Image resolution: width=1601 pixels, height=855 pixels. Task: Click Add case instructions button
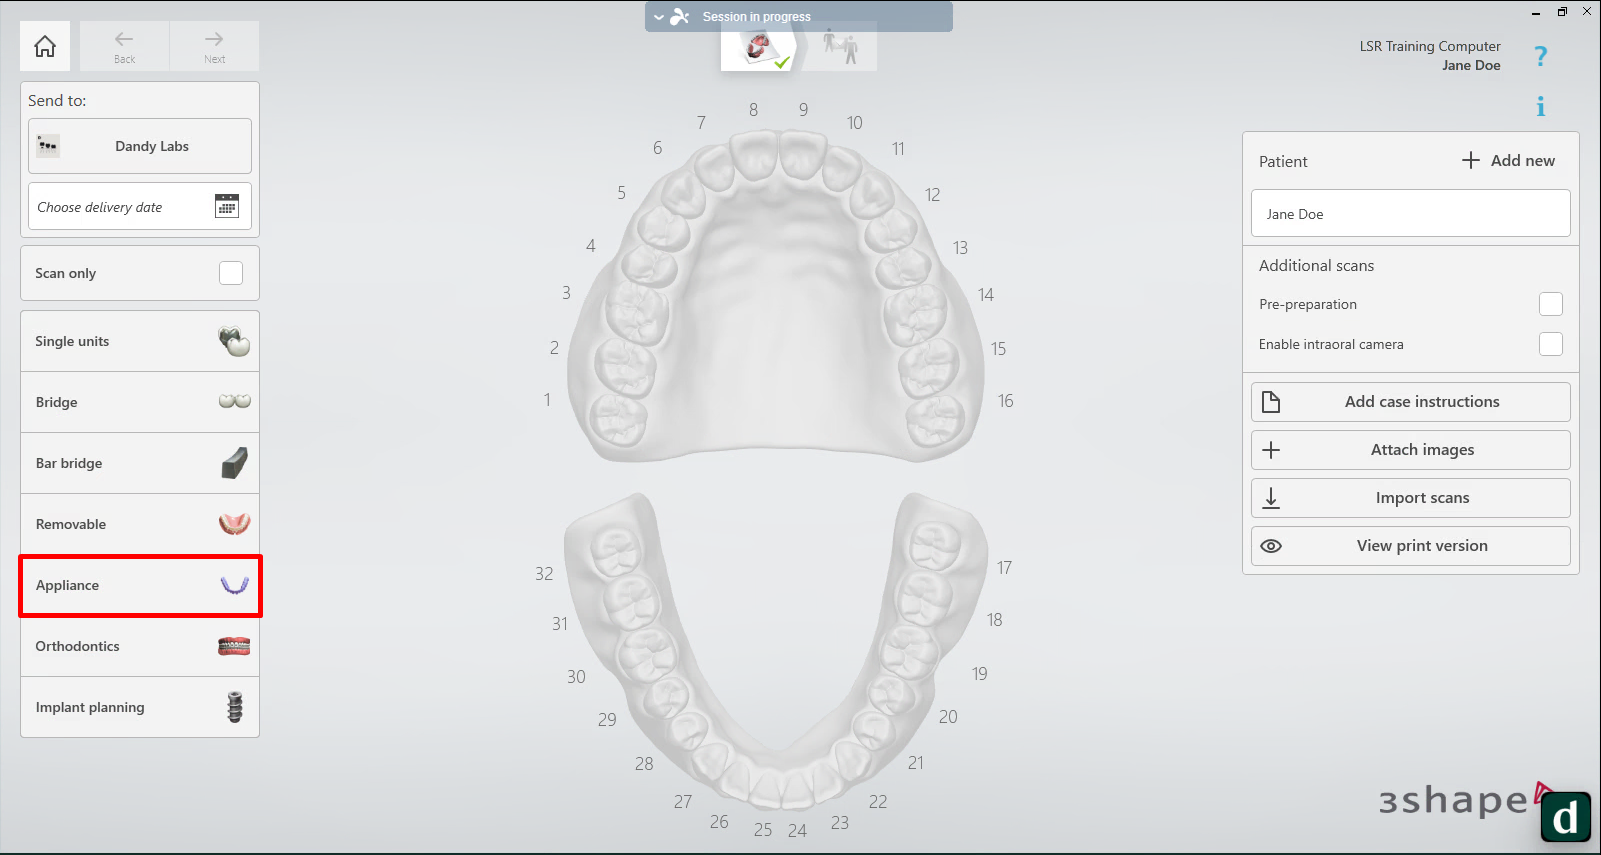1410,402
